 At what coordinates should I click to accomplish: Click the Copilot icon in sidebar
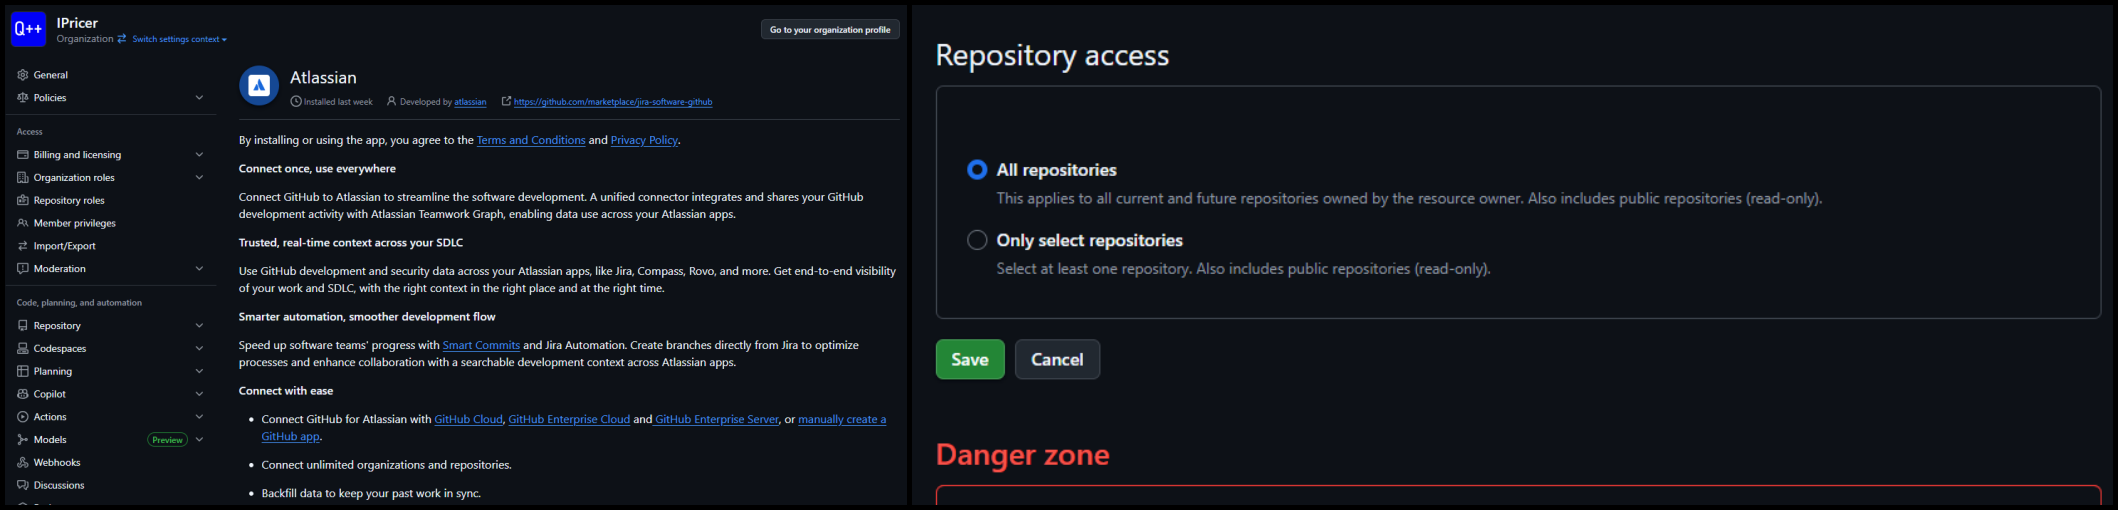[23, 394]
